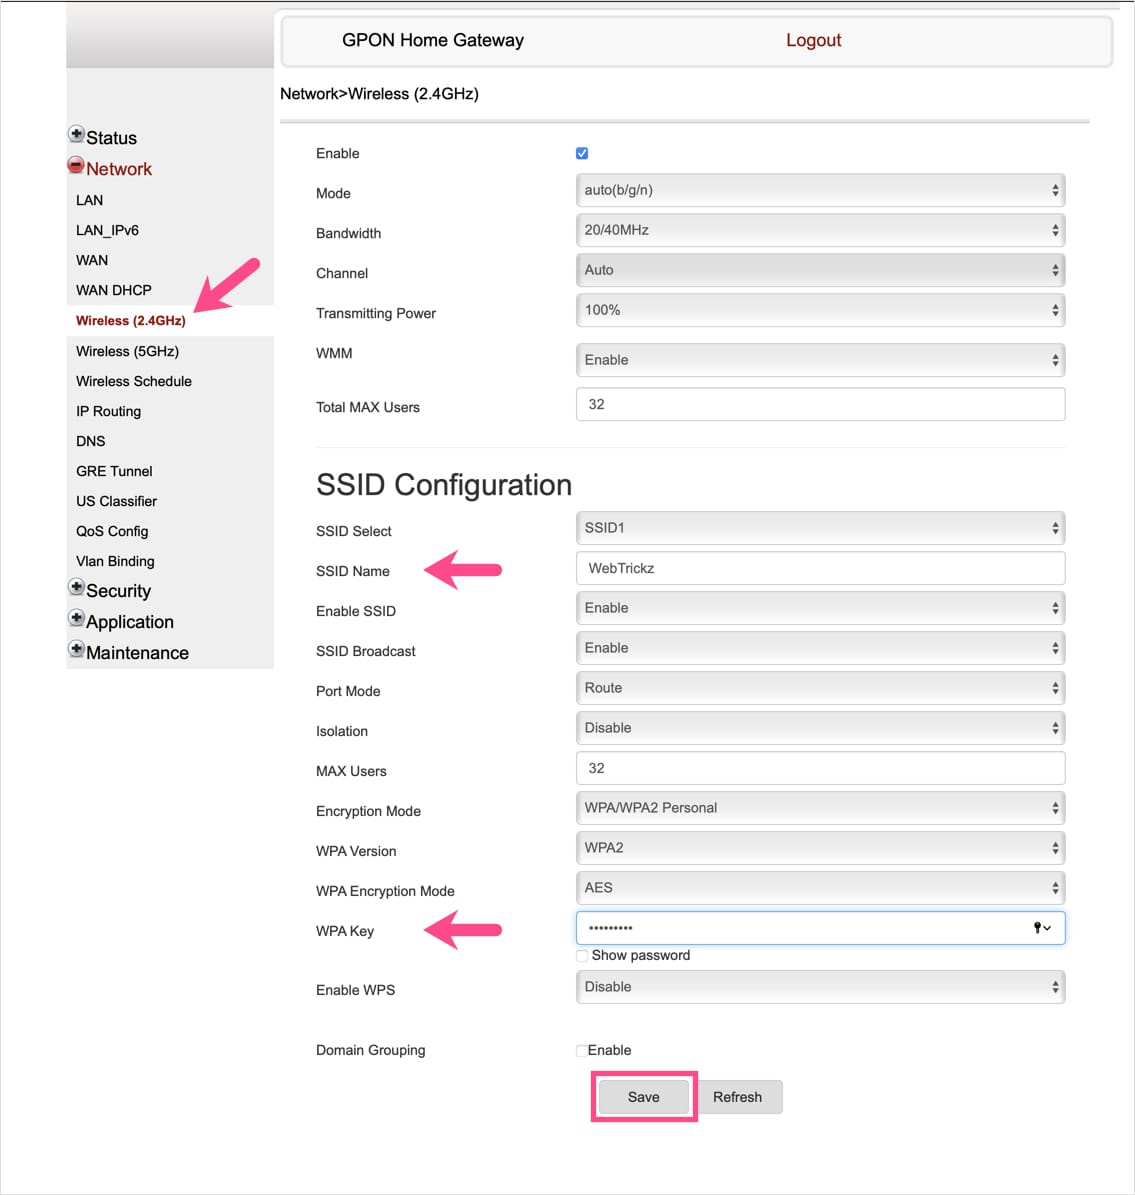Screen dimensions: 1135x1195
Task: Open the Encryption Mode dropdown
Action: (x=820, y=808)
